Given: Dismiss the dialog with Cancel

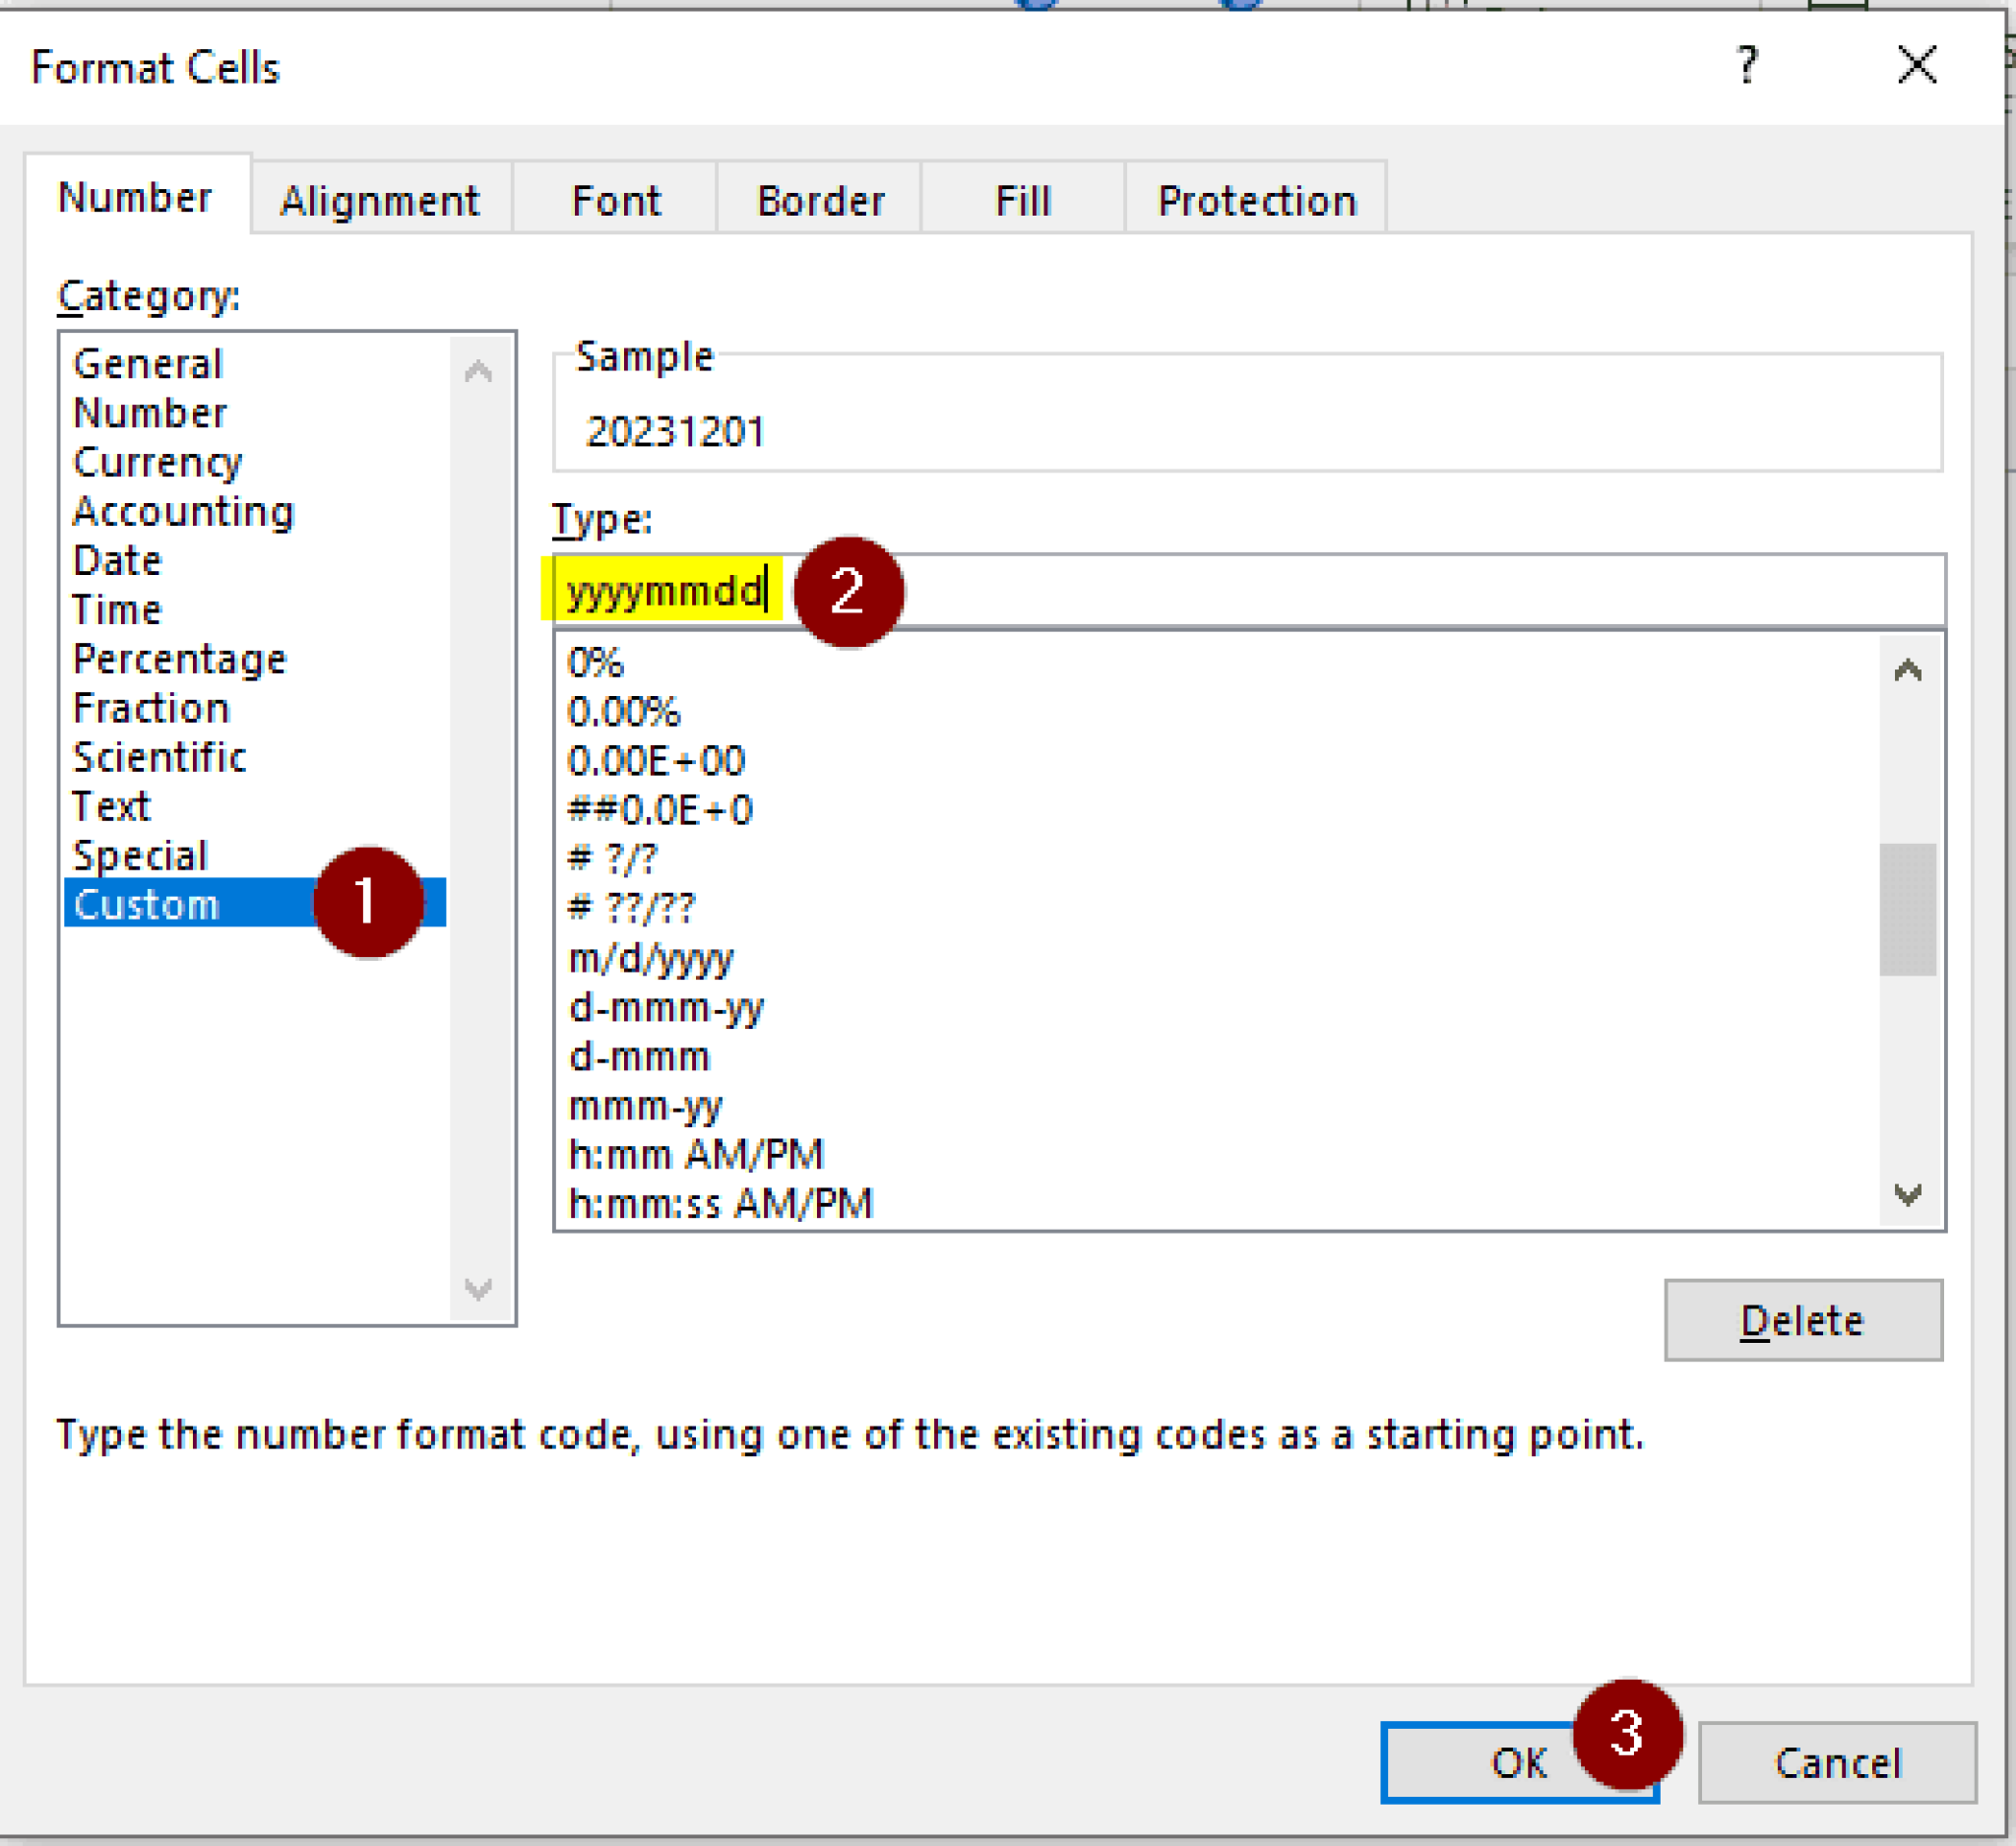Looking at the screenshot, I should click(1836, 1763).
